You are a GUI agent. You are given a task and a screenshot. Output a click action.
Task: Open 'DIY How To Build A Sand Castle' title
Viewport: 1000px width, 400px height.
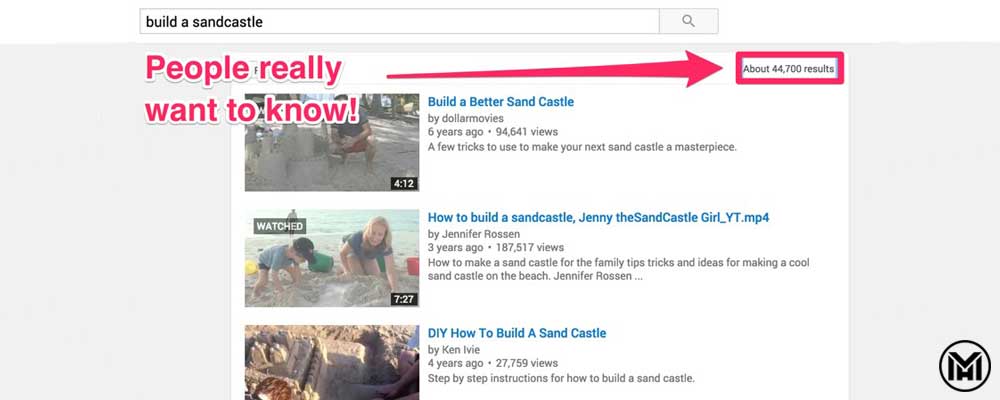pyautogui.click(x=516, y=333)
